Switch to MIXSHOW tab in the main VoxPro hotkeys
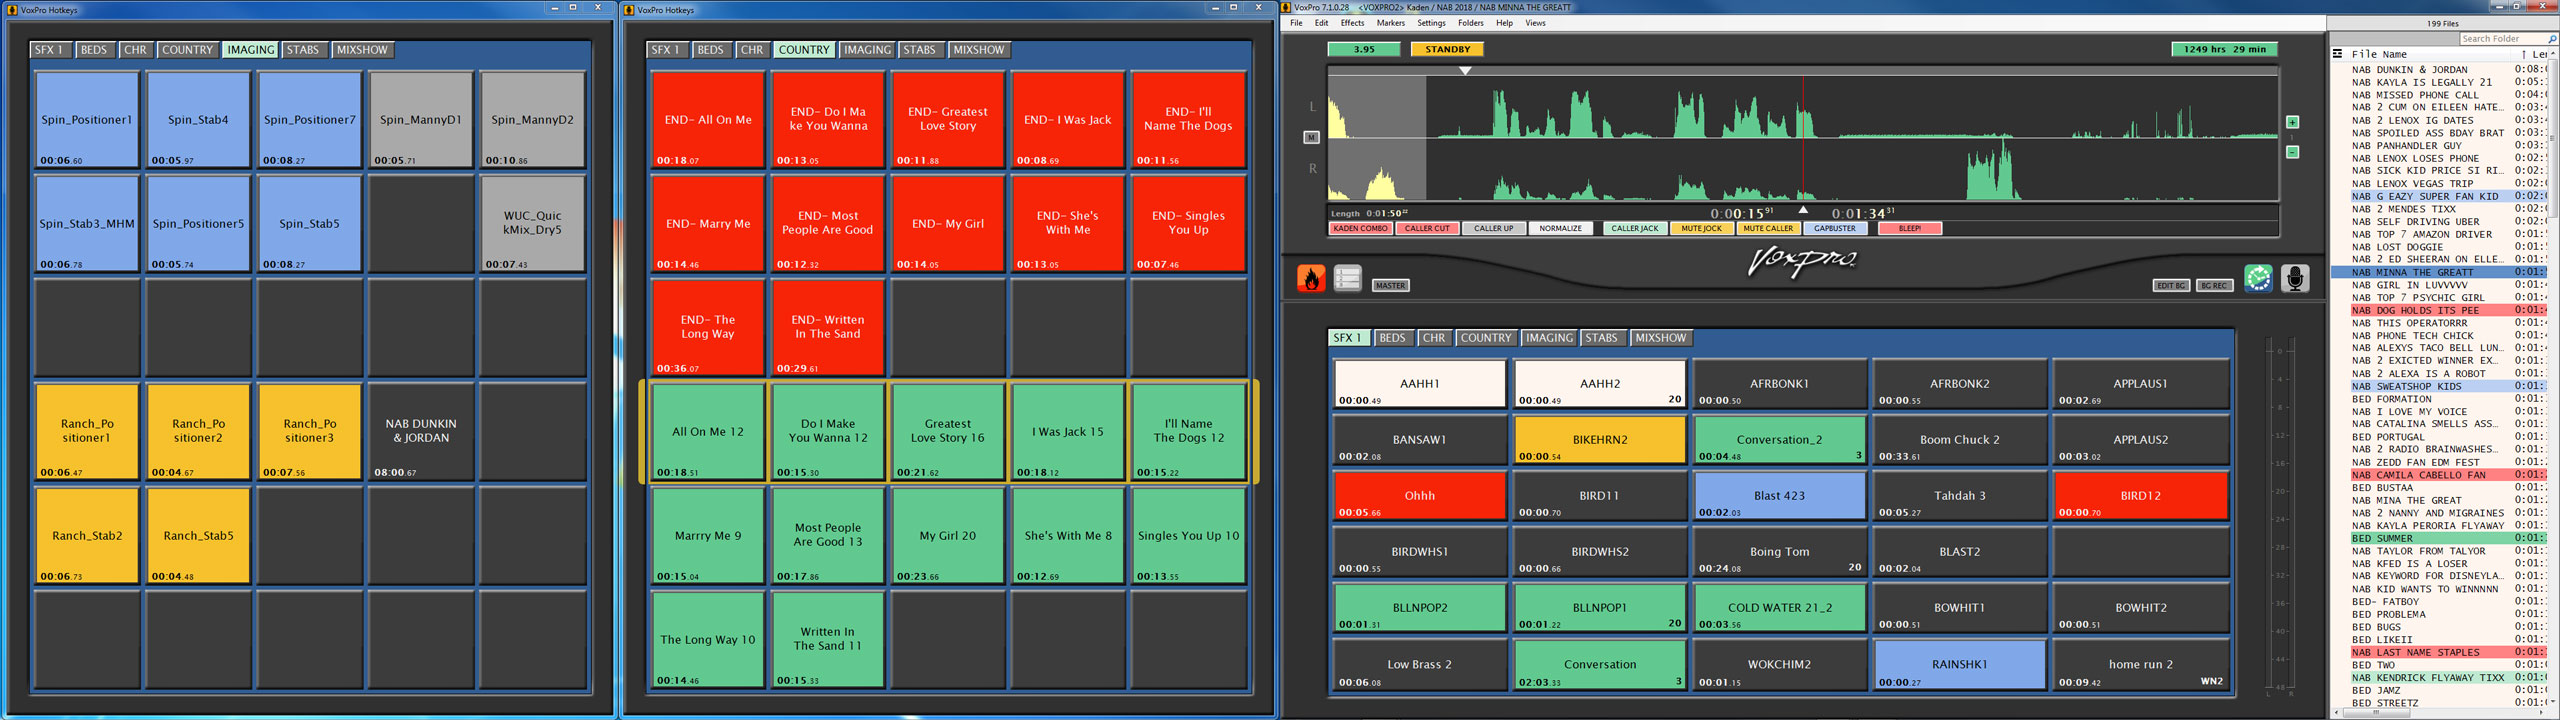The height and width of the screenshot is (720, 2560). point(1660,338)
